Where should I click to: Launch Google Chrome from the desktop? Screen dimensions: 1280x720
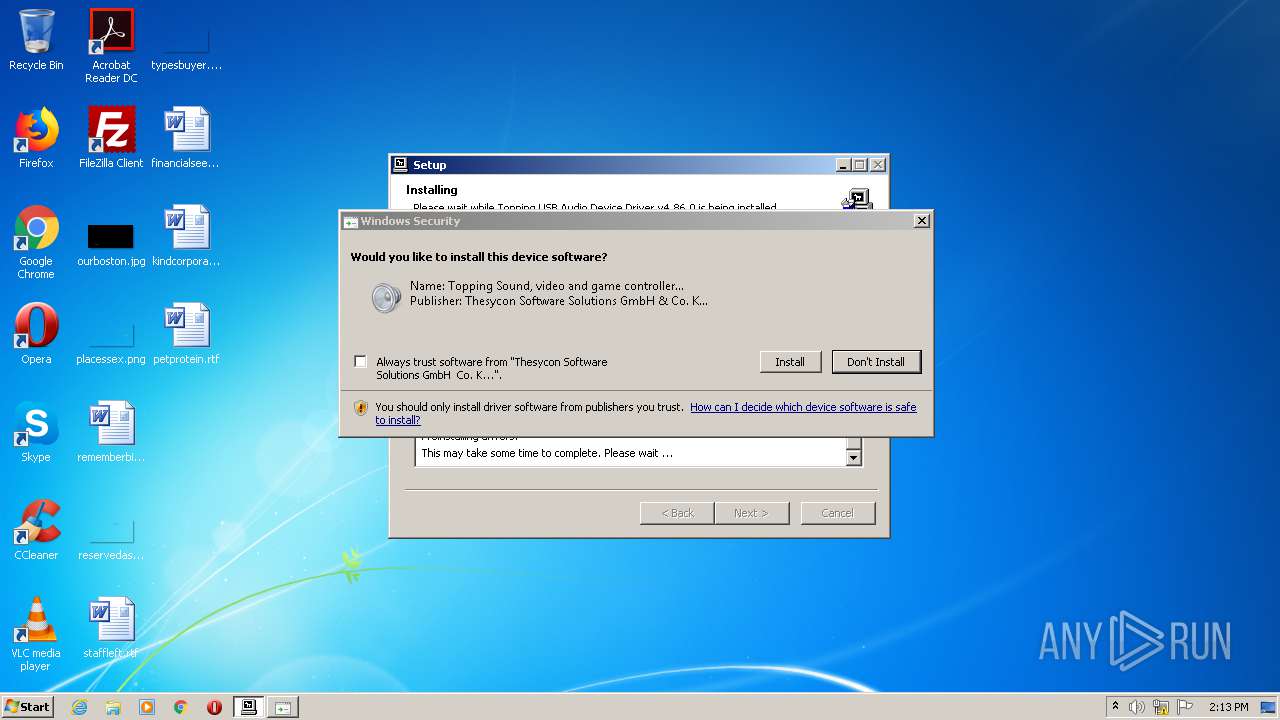(x=36, y=243)
